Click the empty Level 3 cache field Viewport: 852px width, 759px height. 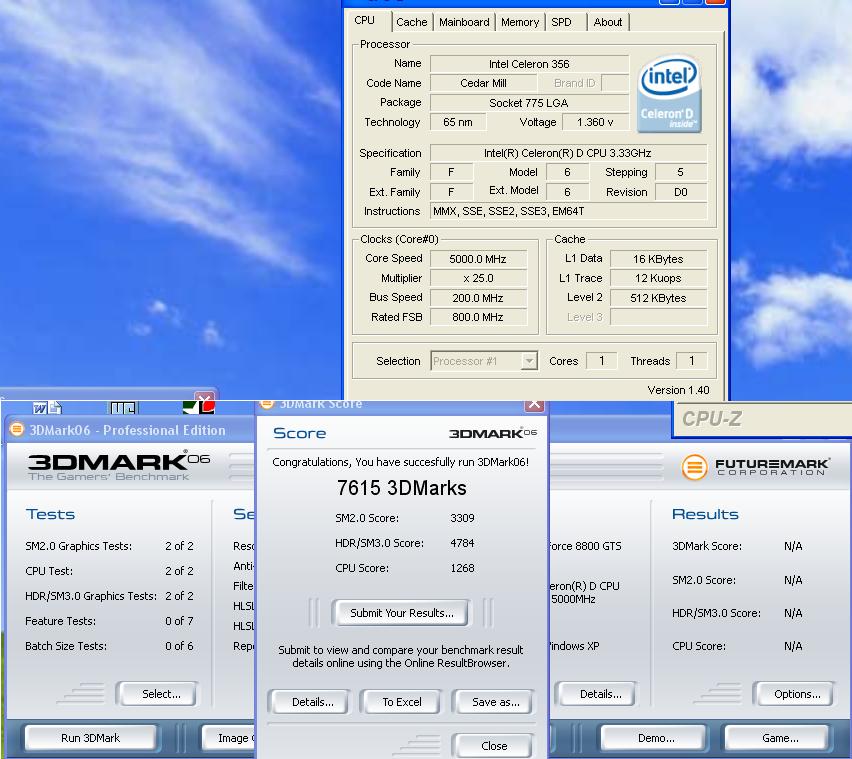coord(658,317)
